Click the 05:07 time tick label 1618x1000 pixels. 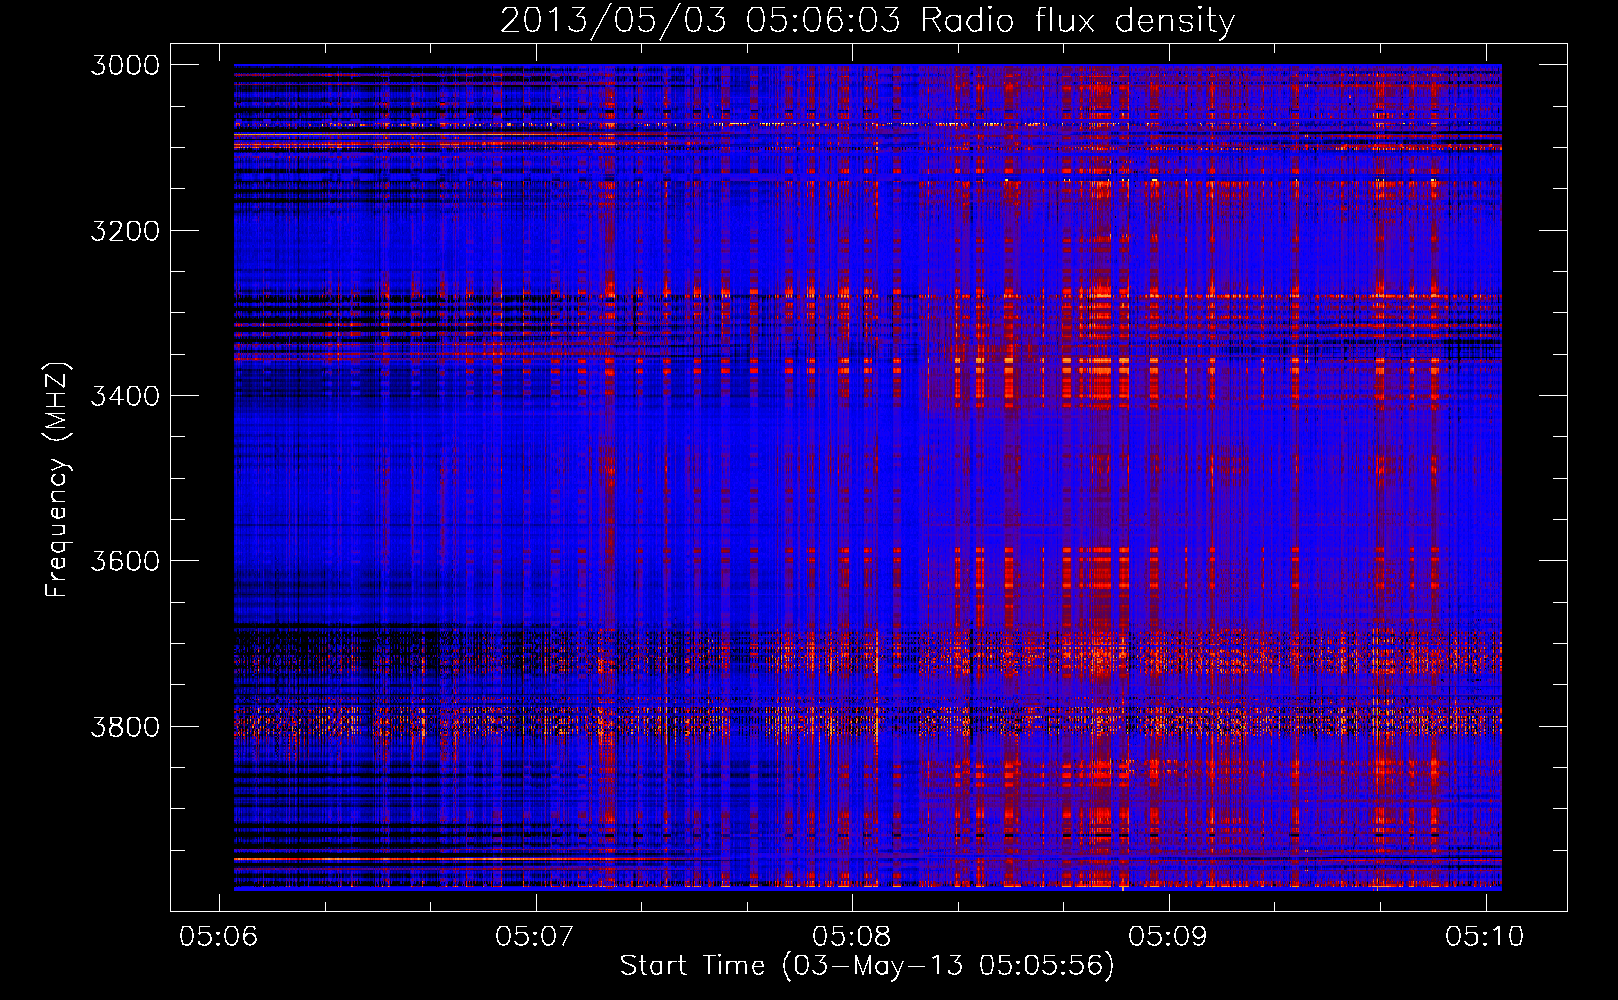535,936
